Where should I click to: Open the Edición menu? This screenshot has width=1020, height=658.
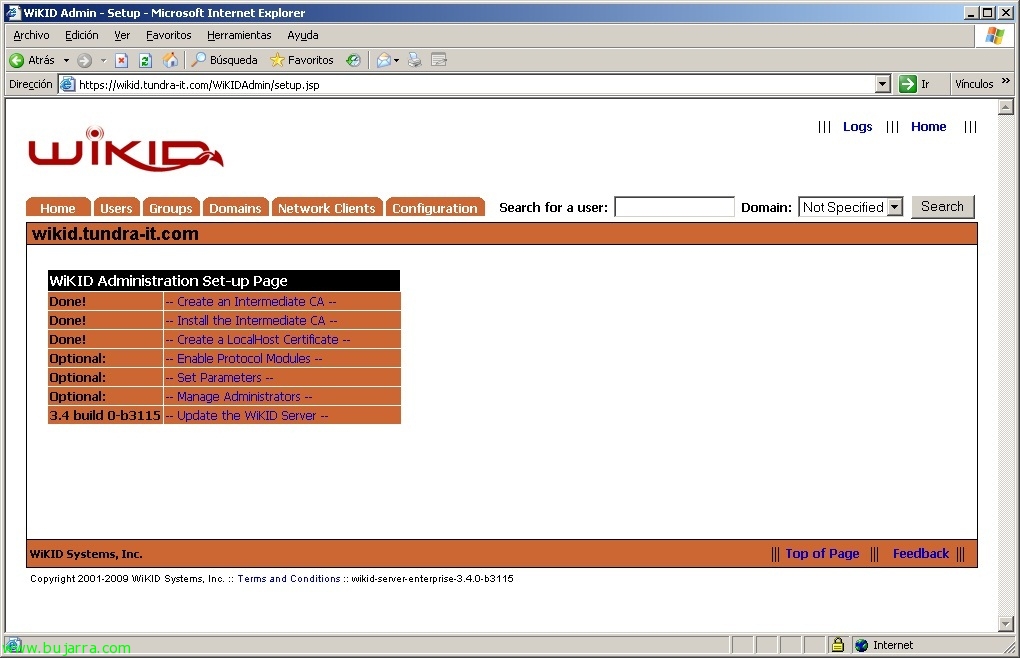pos(82,35)
